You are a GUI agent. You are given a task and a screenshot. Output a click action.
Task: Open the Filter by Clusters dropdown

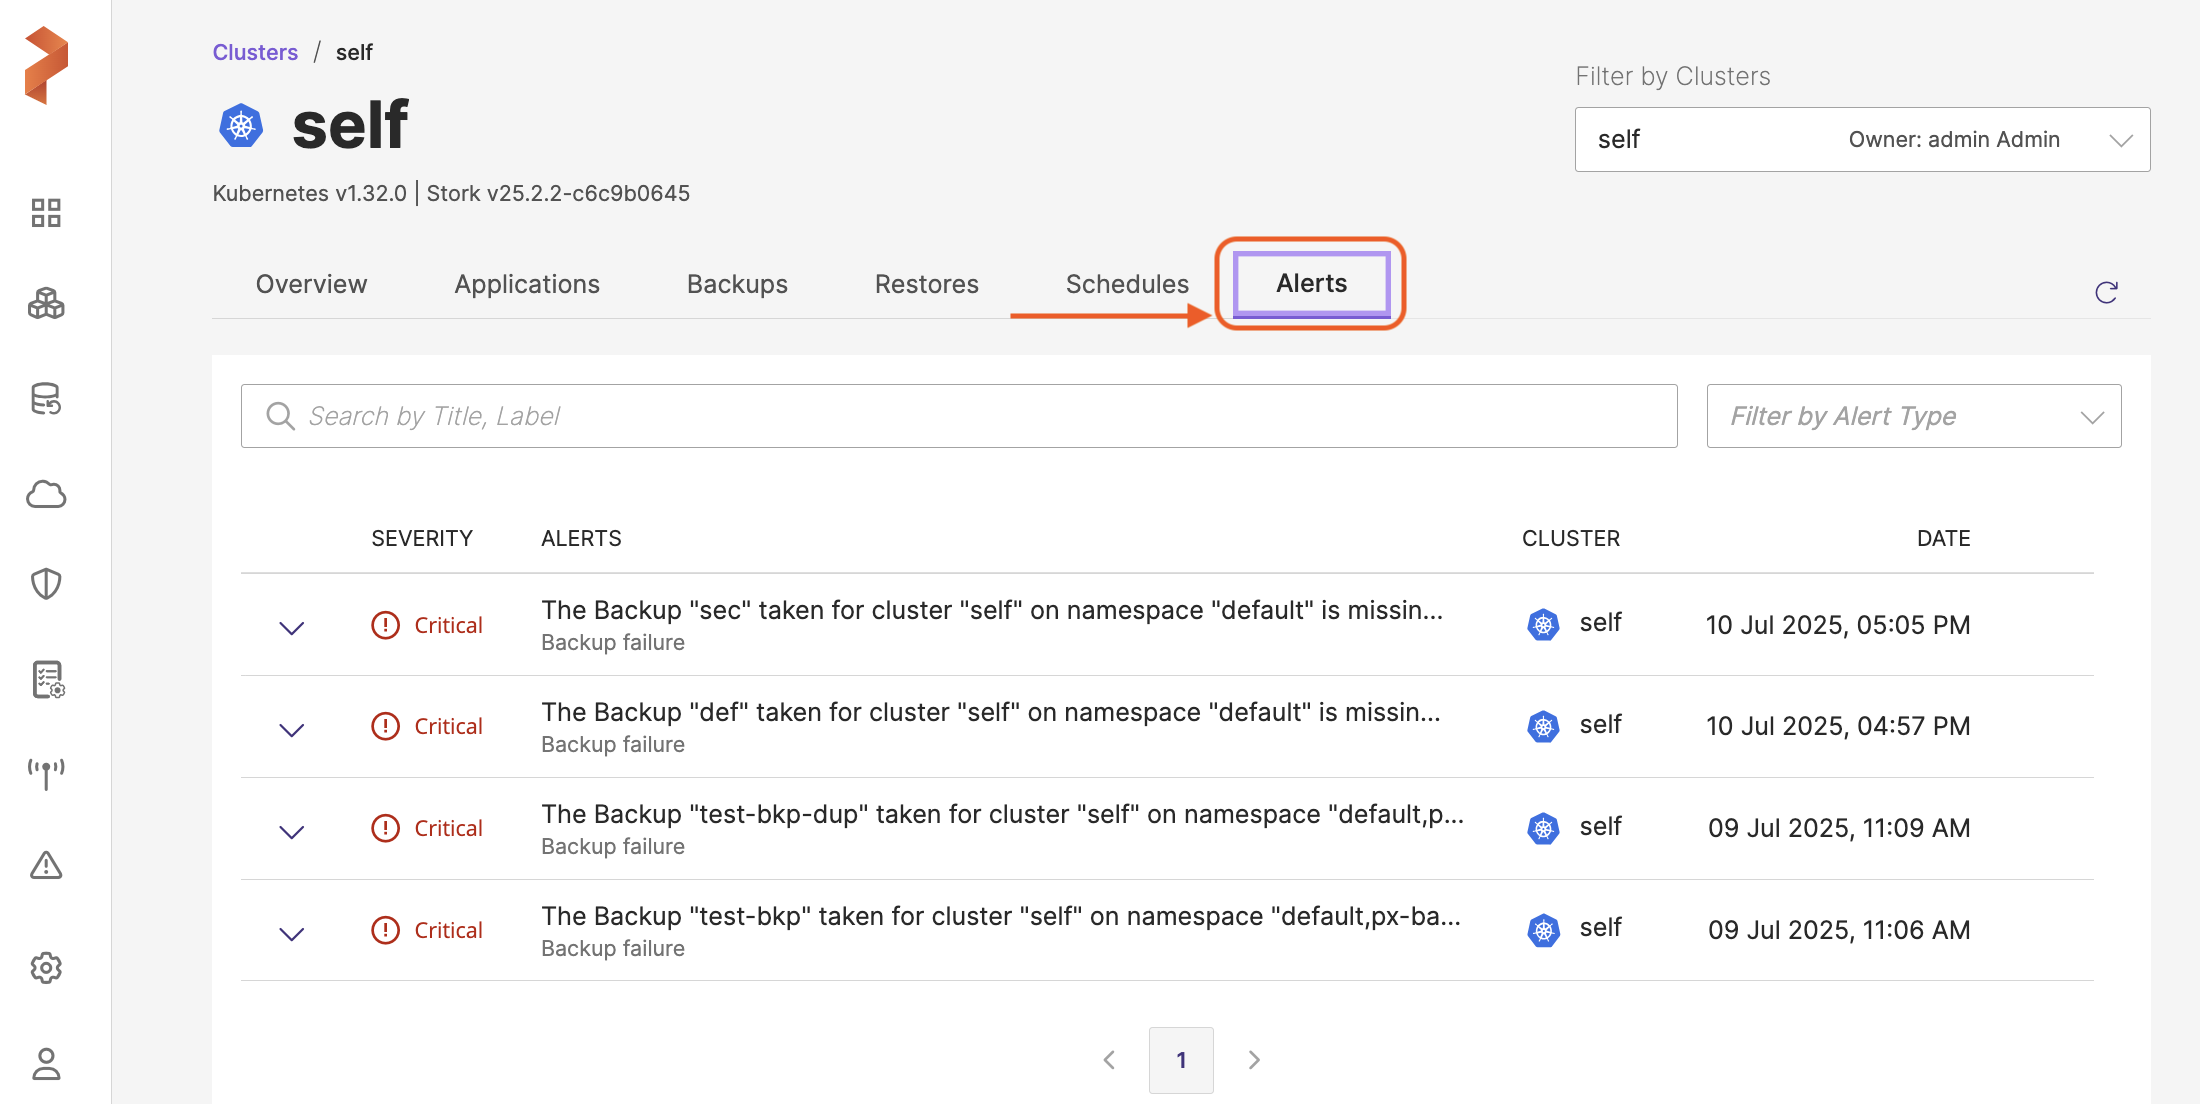pos(1862,140)
